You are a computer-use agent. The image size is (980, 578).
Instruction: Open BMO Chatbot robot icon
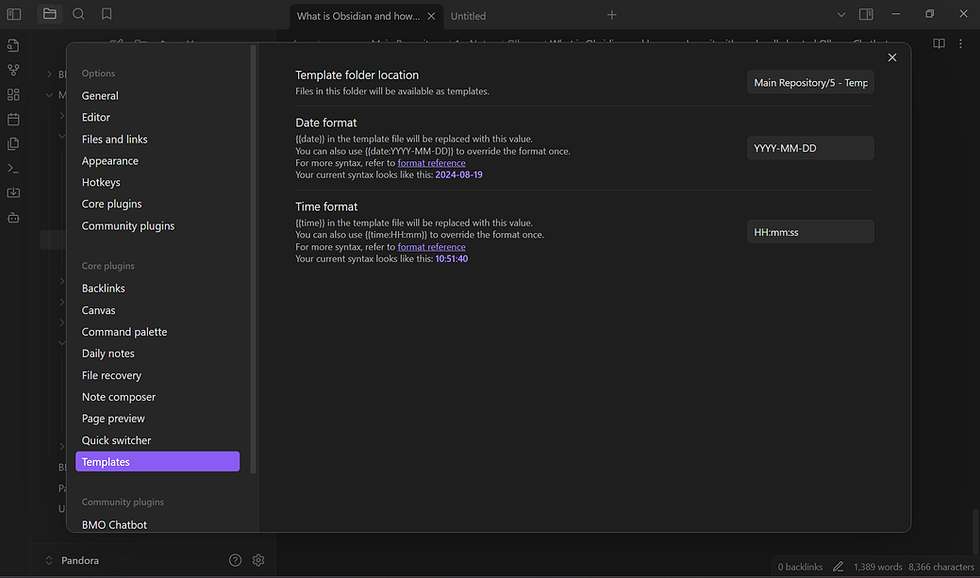(x=13, y=217)
